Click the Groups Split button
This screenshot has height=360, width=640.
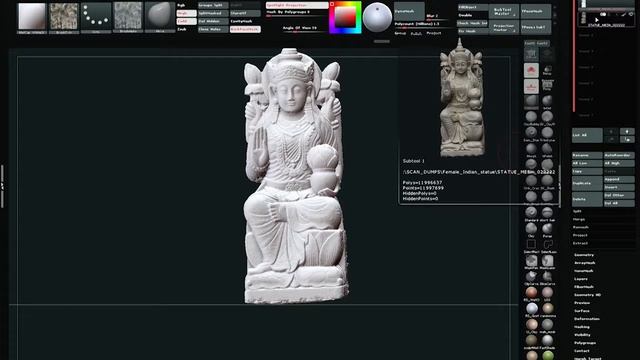click(x=213, y=5)
